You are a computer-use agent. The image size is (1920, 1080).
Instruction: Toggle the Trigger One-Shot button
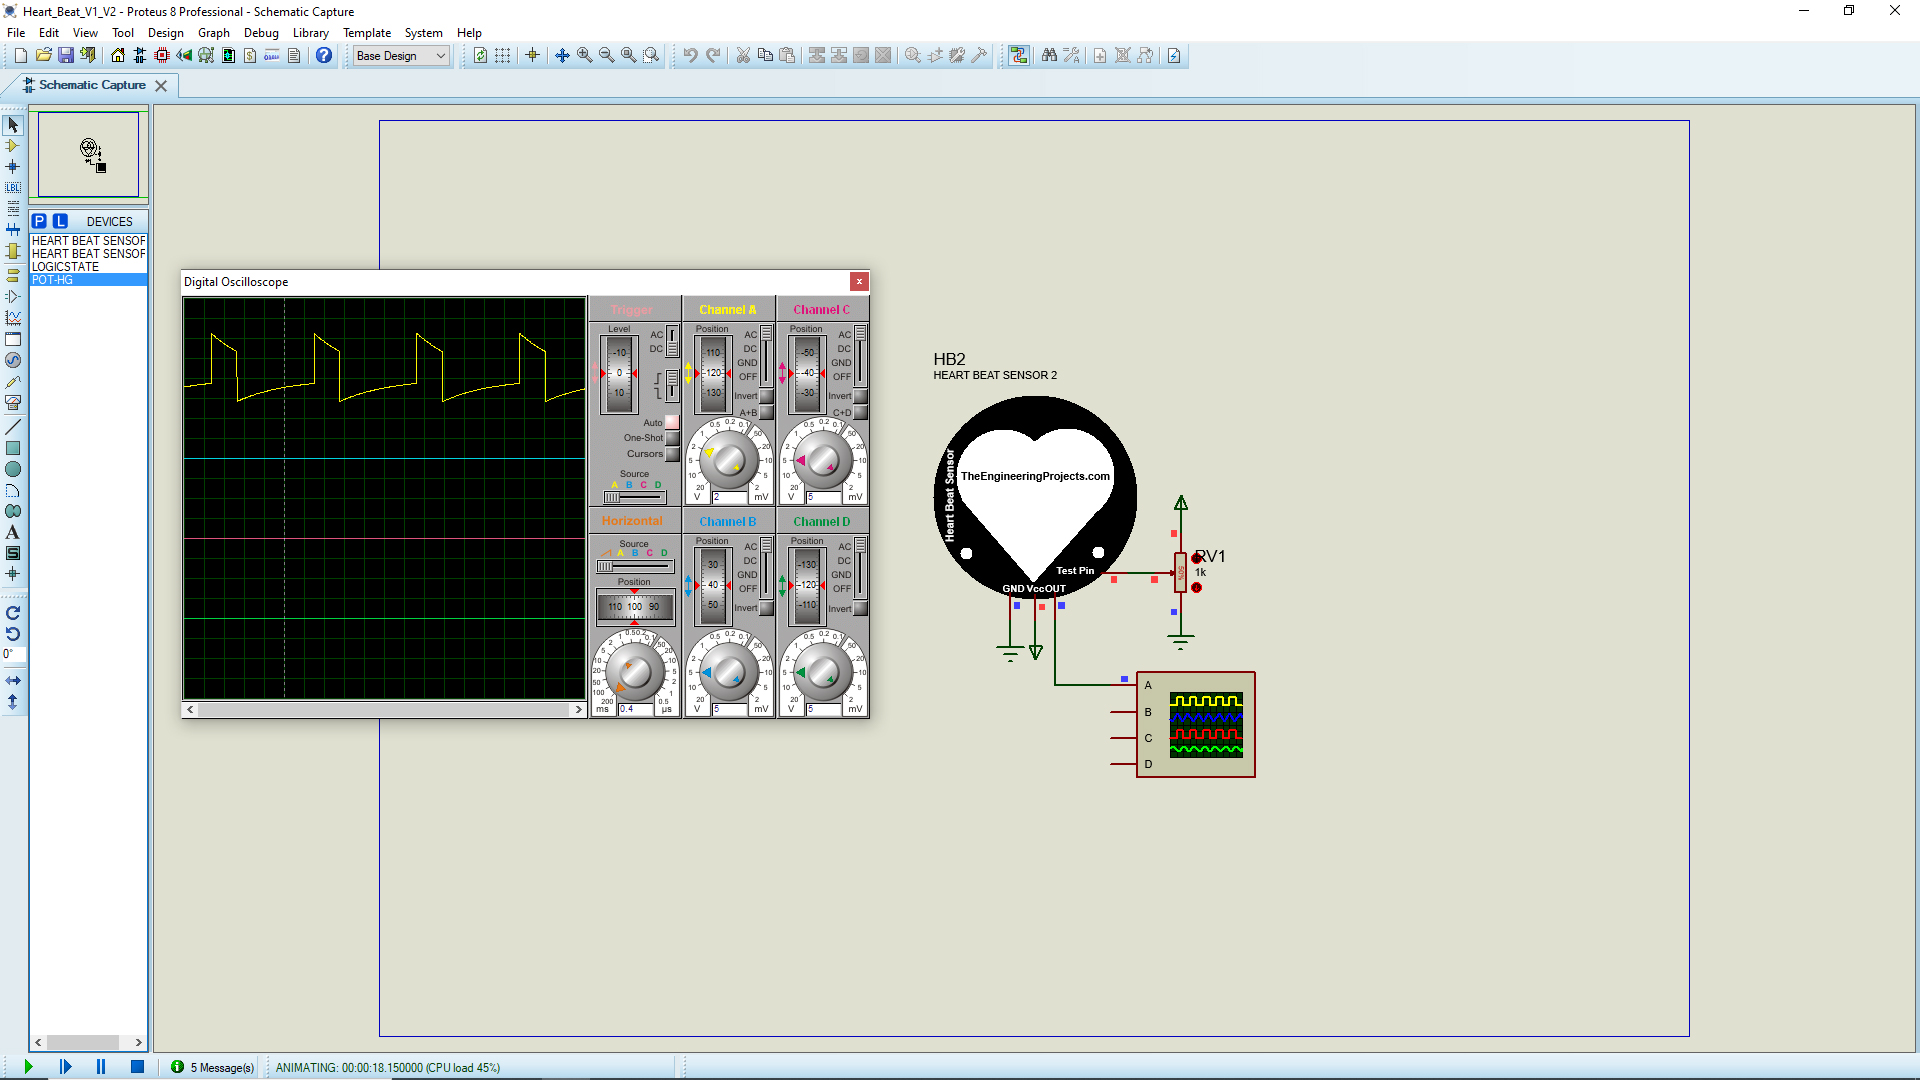pyautogui.click(x=672, y=438)
